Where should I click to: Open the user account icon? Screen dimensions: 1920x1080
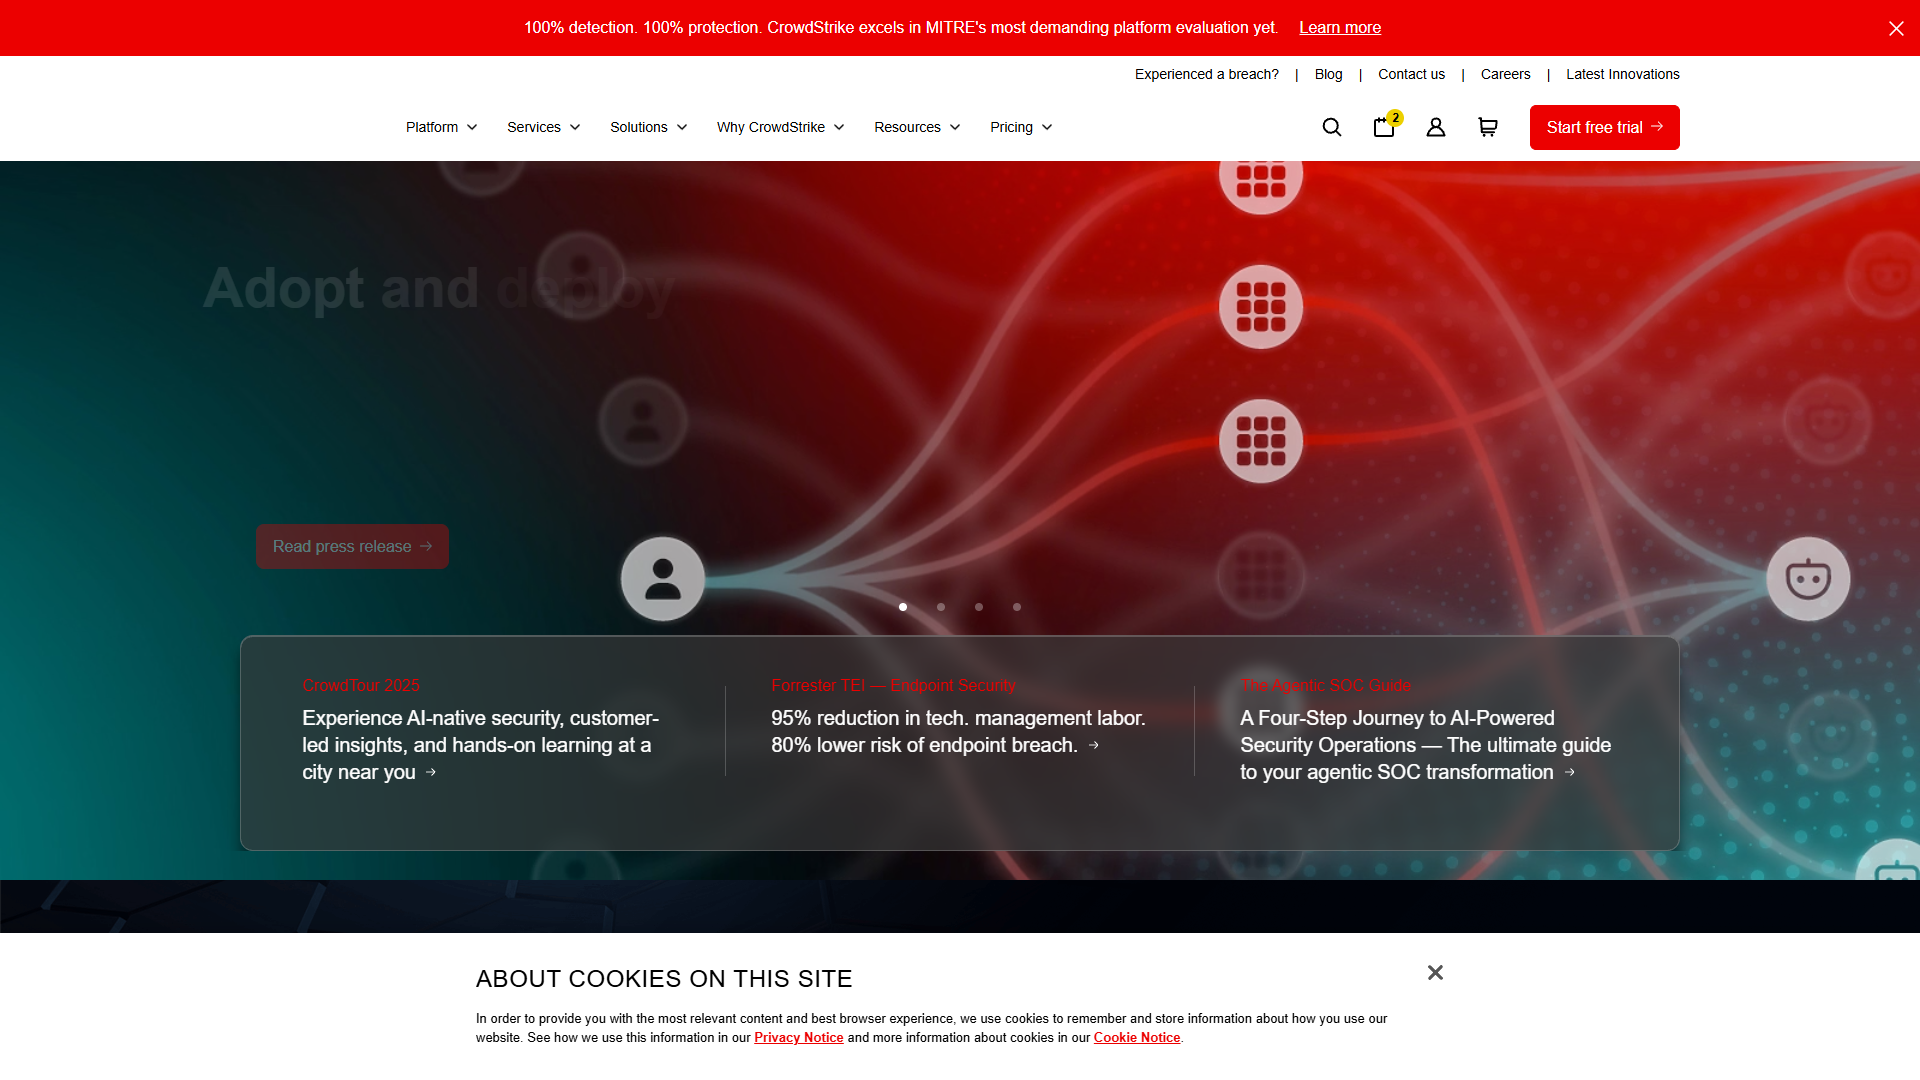pos(1436,127)
